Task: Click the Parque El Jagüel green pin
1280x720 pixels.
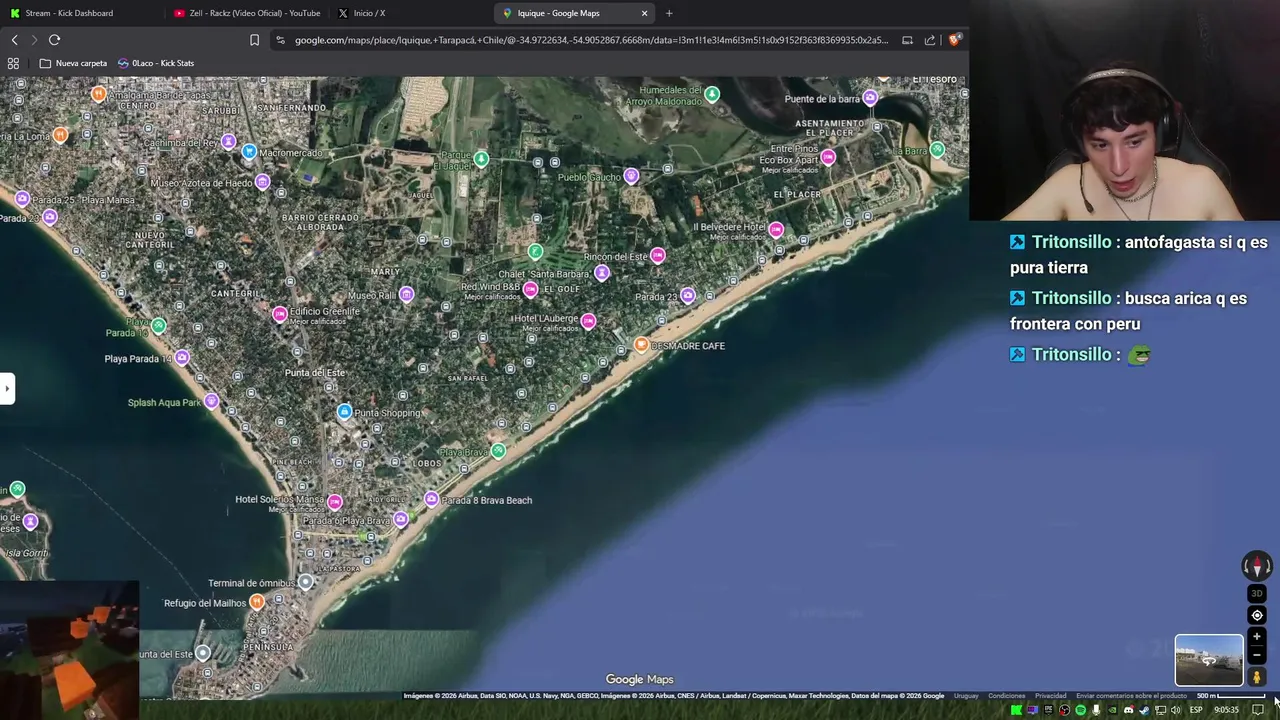Action: [x=481, y=158]
